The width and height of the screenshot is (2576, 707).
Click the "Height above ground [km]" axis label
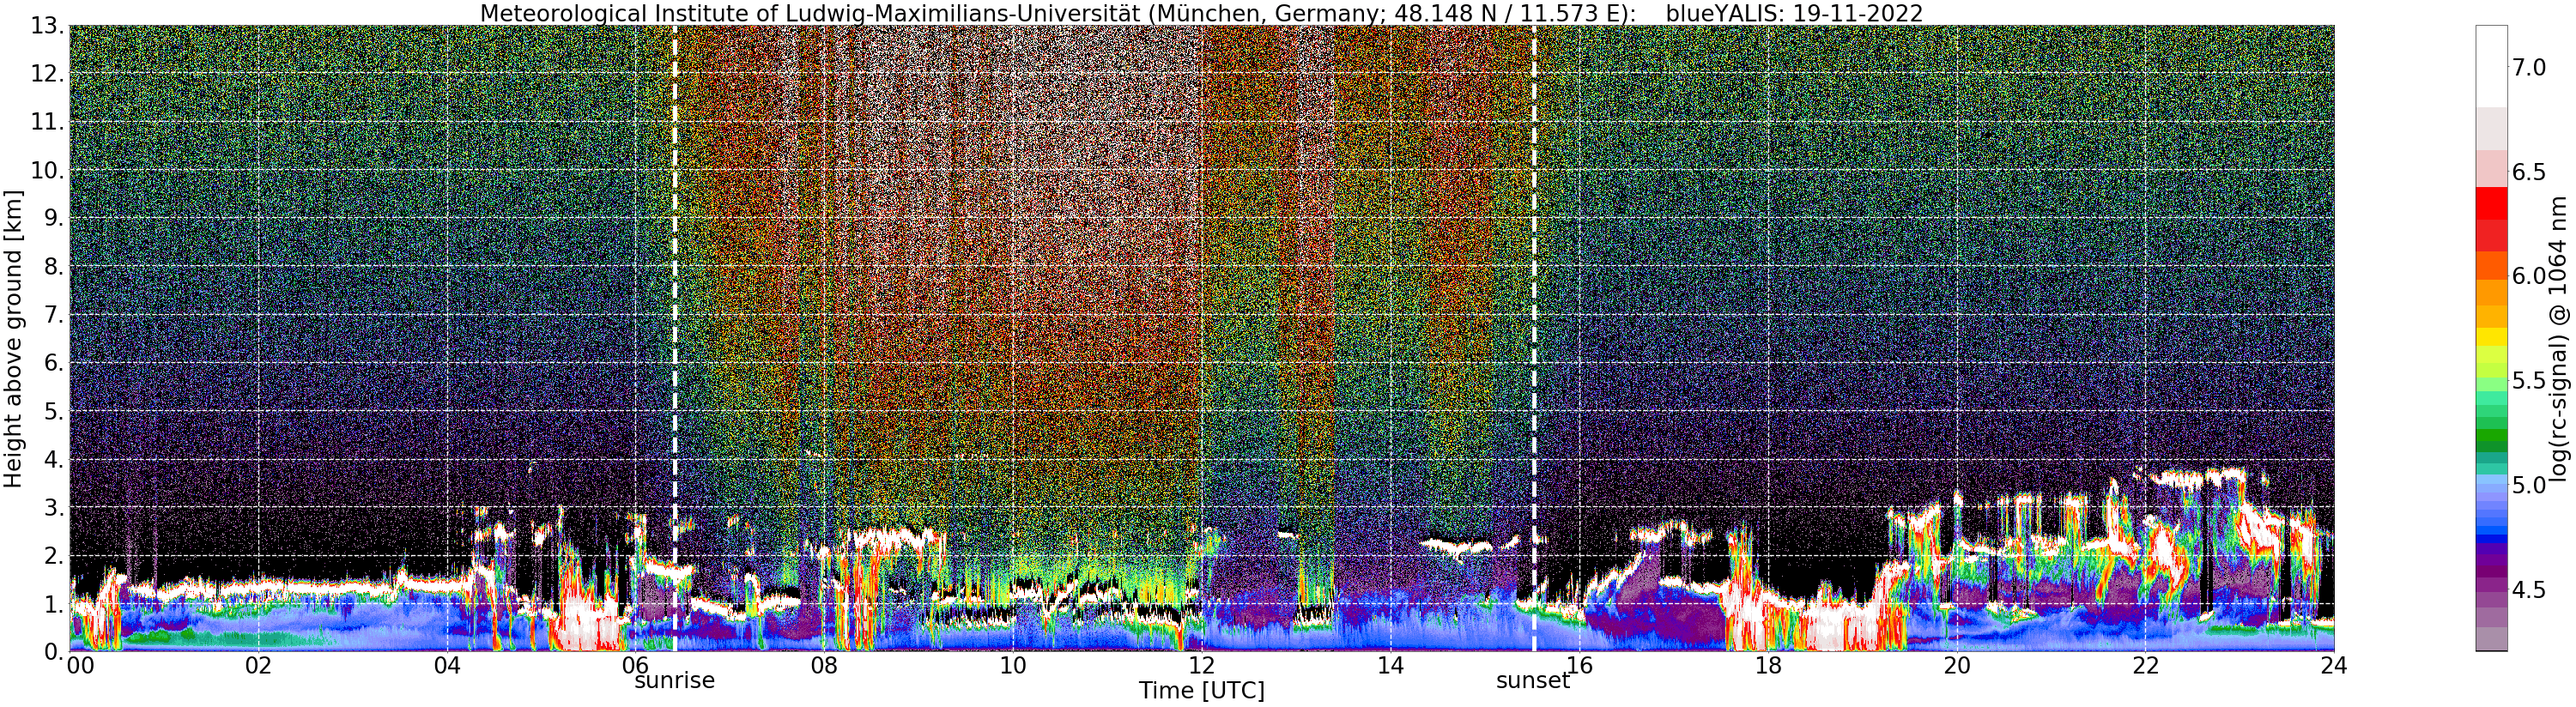pyautogui.click(x=13, y=337)
